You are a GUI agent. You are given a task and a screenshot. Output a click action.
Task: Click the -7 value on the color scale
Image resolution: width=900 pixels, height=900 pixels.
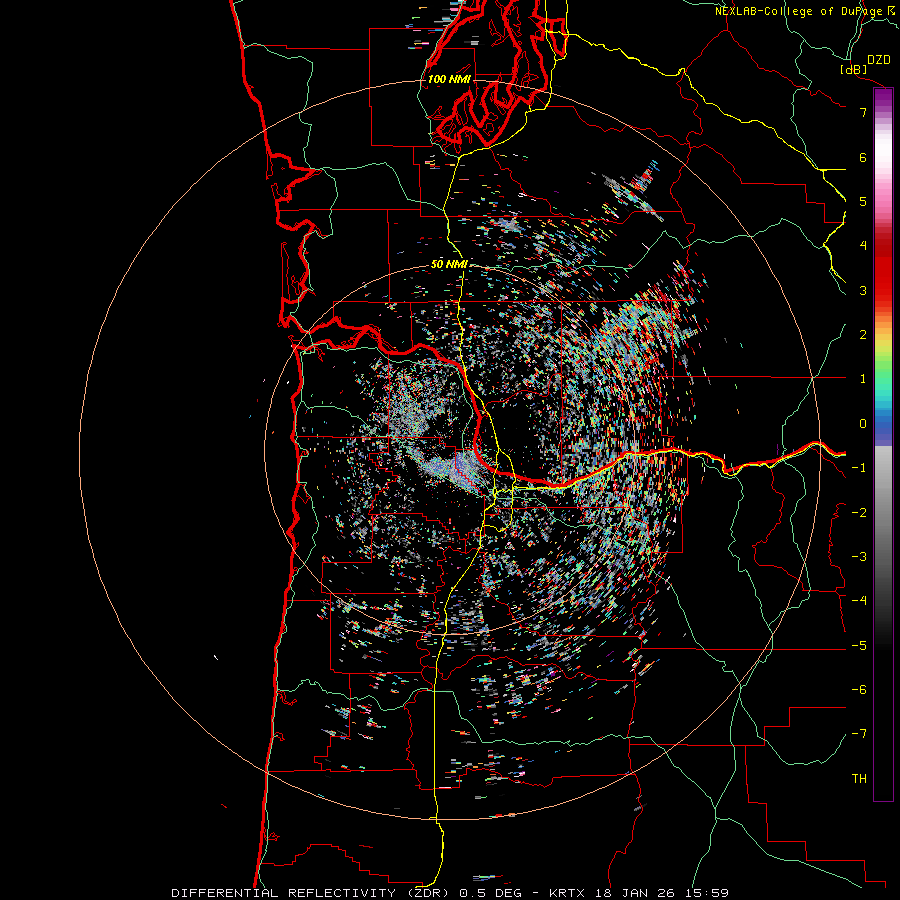point(859,734)
